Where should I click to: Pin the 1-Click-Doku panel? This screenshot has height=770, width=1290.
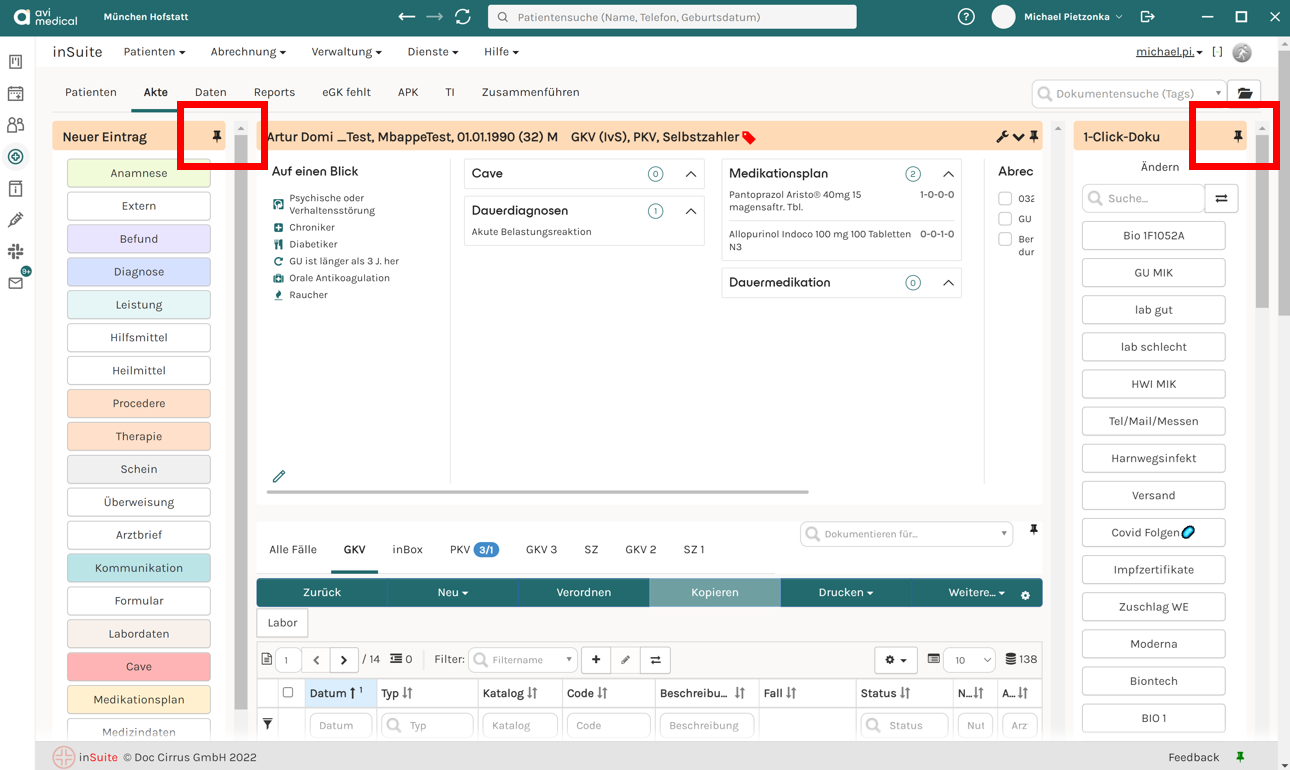tap(1238, 136)
